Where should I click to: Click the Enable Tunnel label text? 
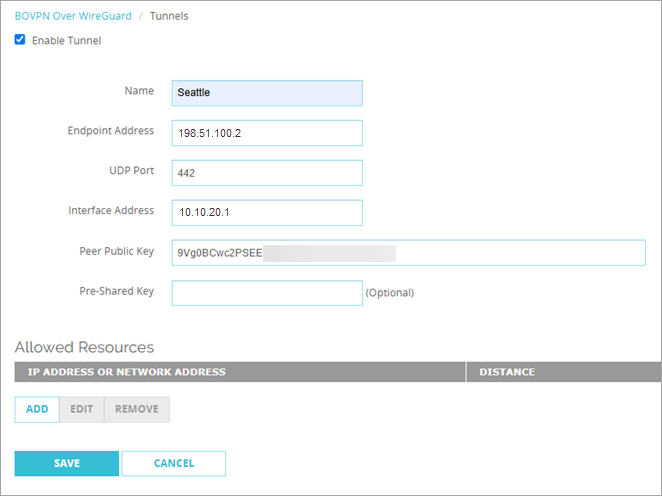(67, 41)
